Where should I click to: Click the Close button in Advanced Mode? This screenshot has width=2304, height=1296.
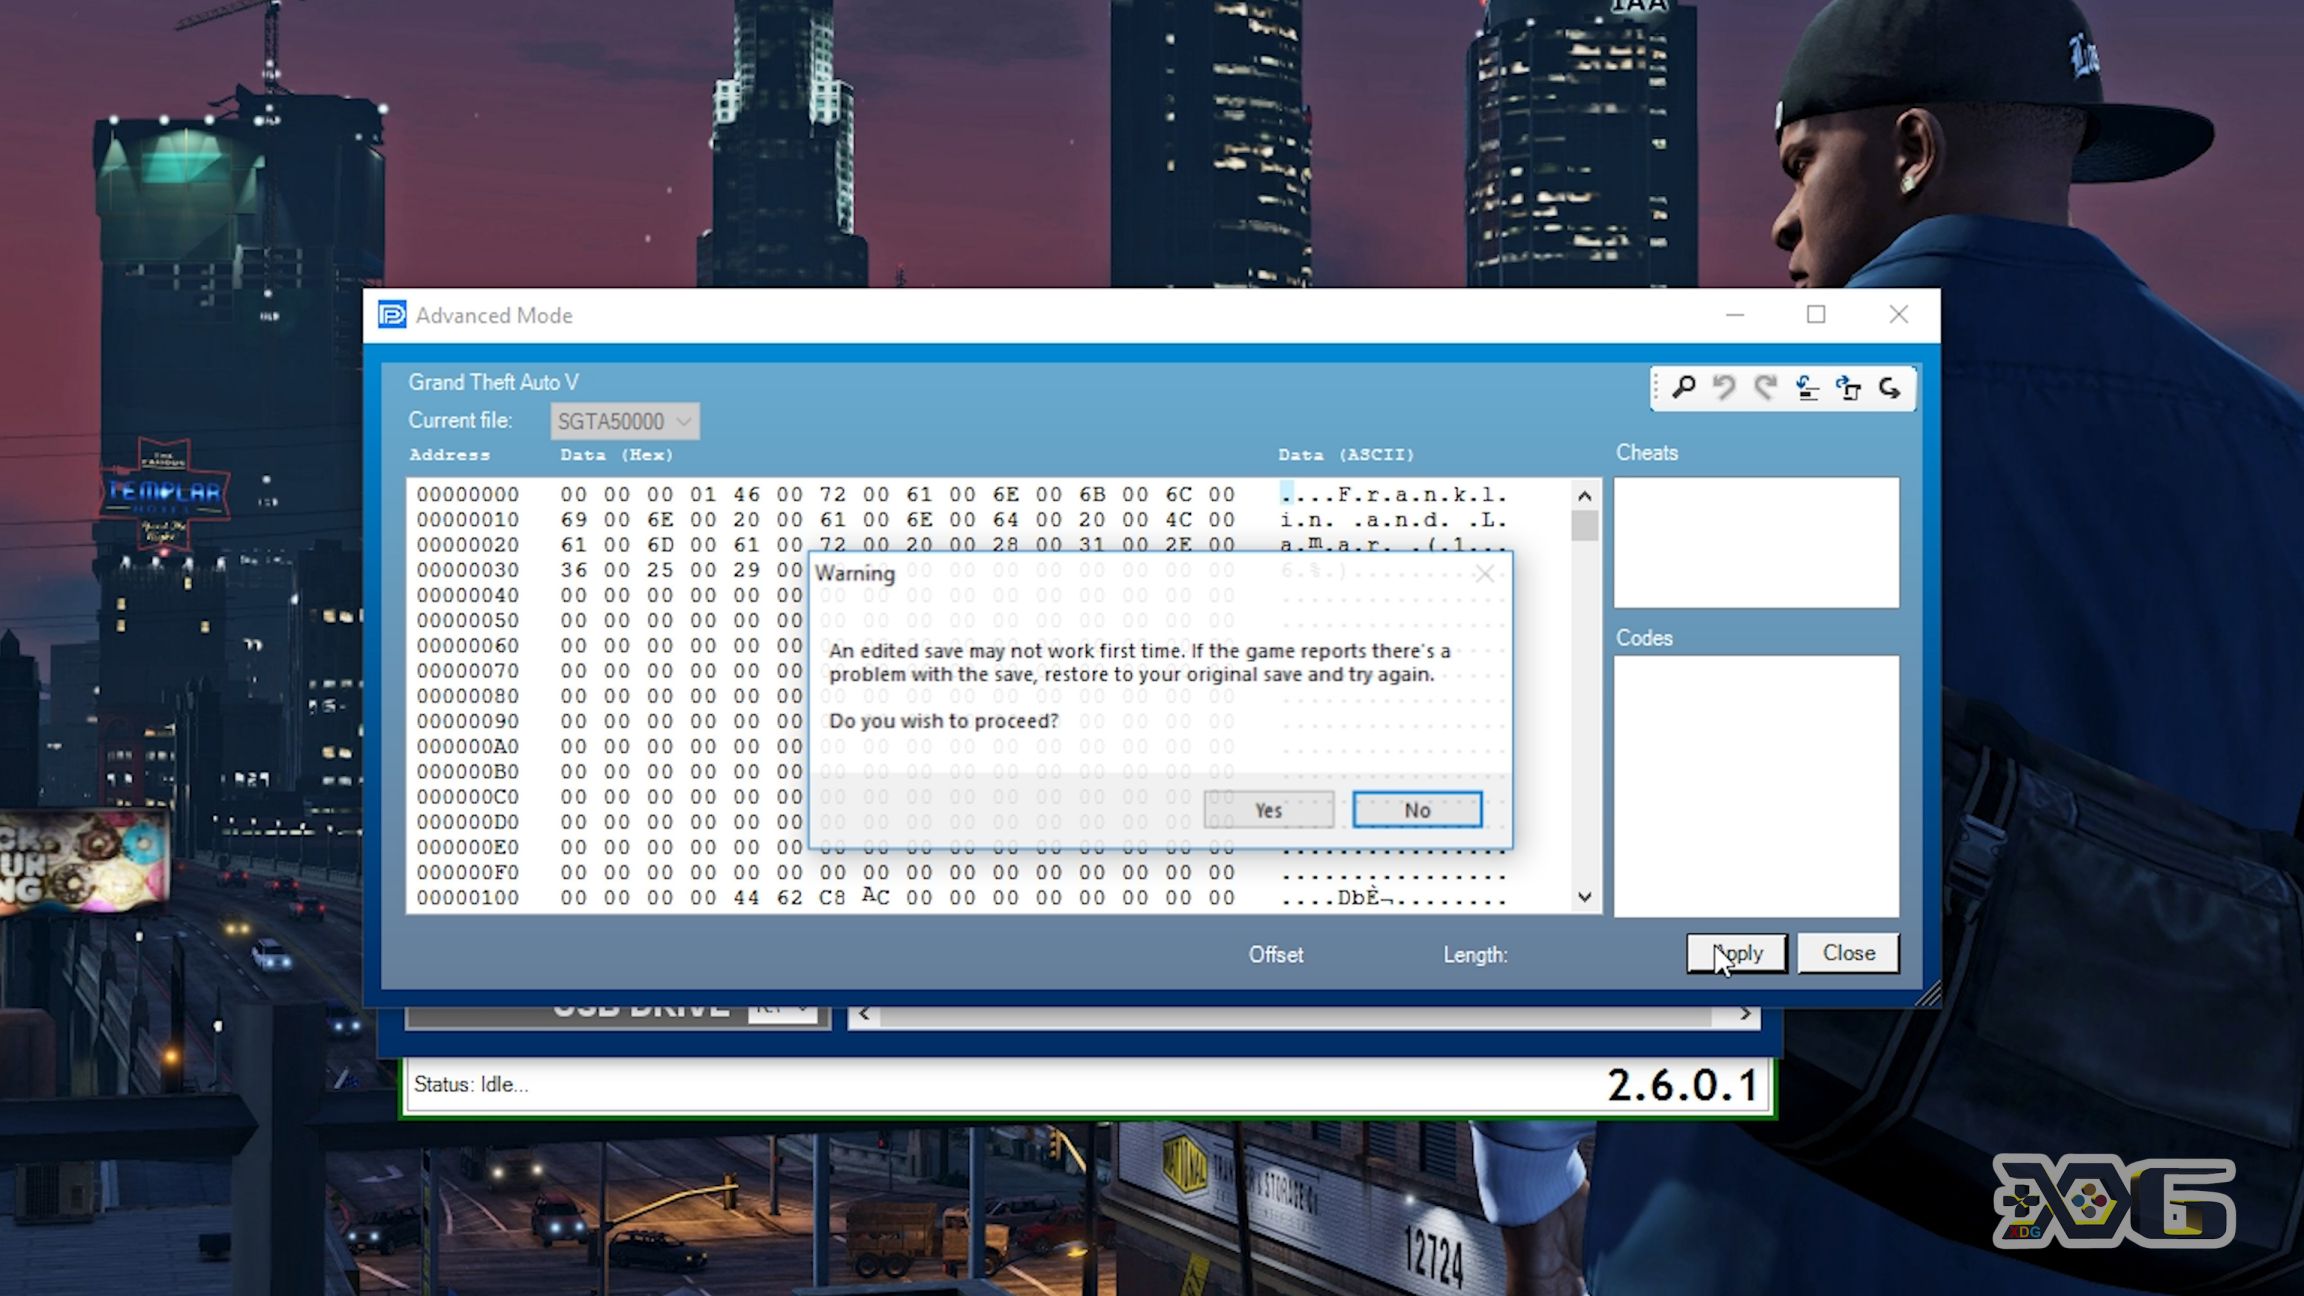[x=1848, y=953]
